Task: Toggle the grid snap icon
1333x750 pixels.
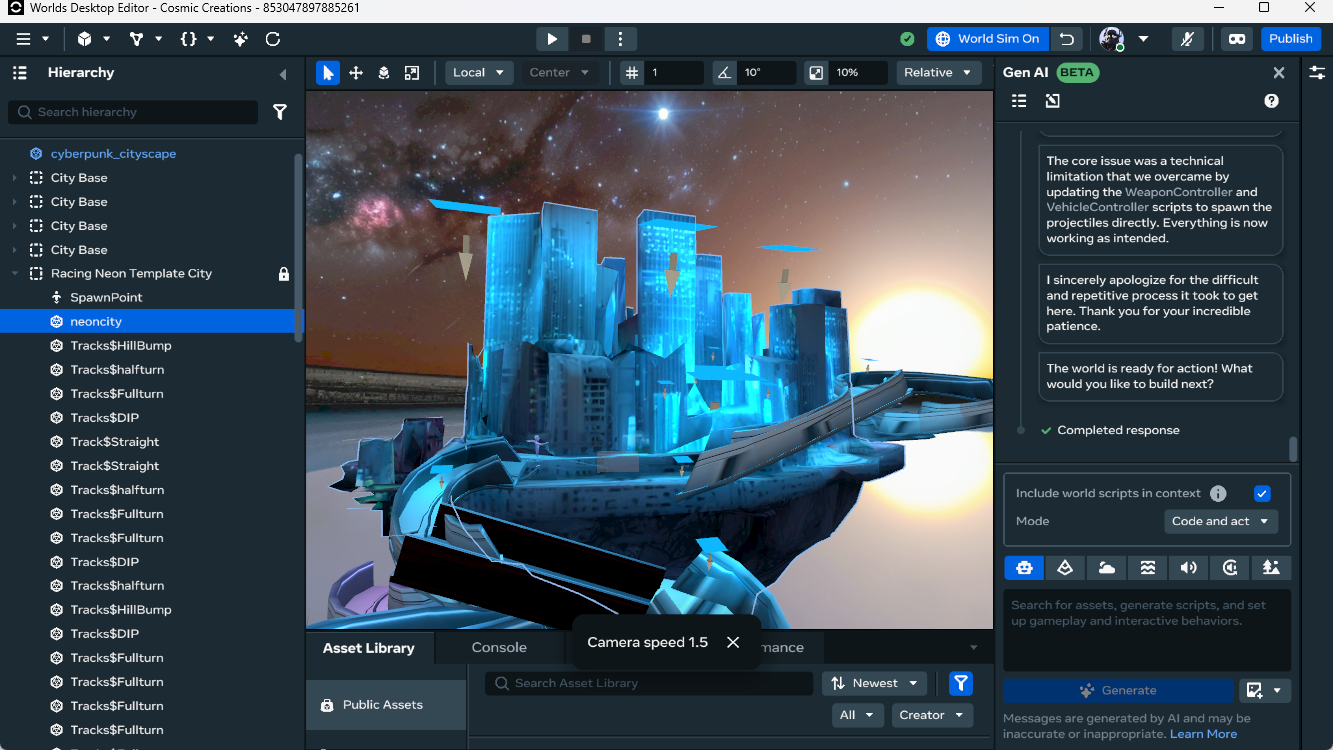Action: tap(631, 73)
